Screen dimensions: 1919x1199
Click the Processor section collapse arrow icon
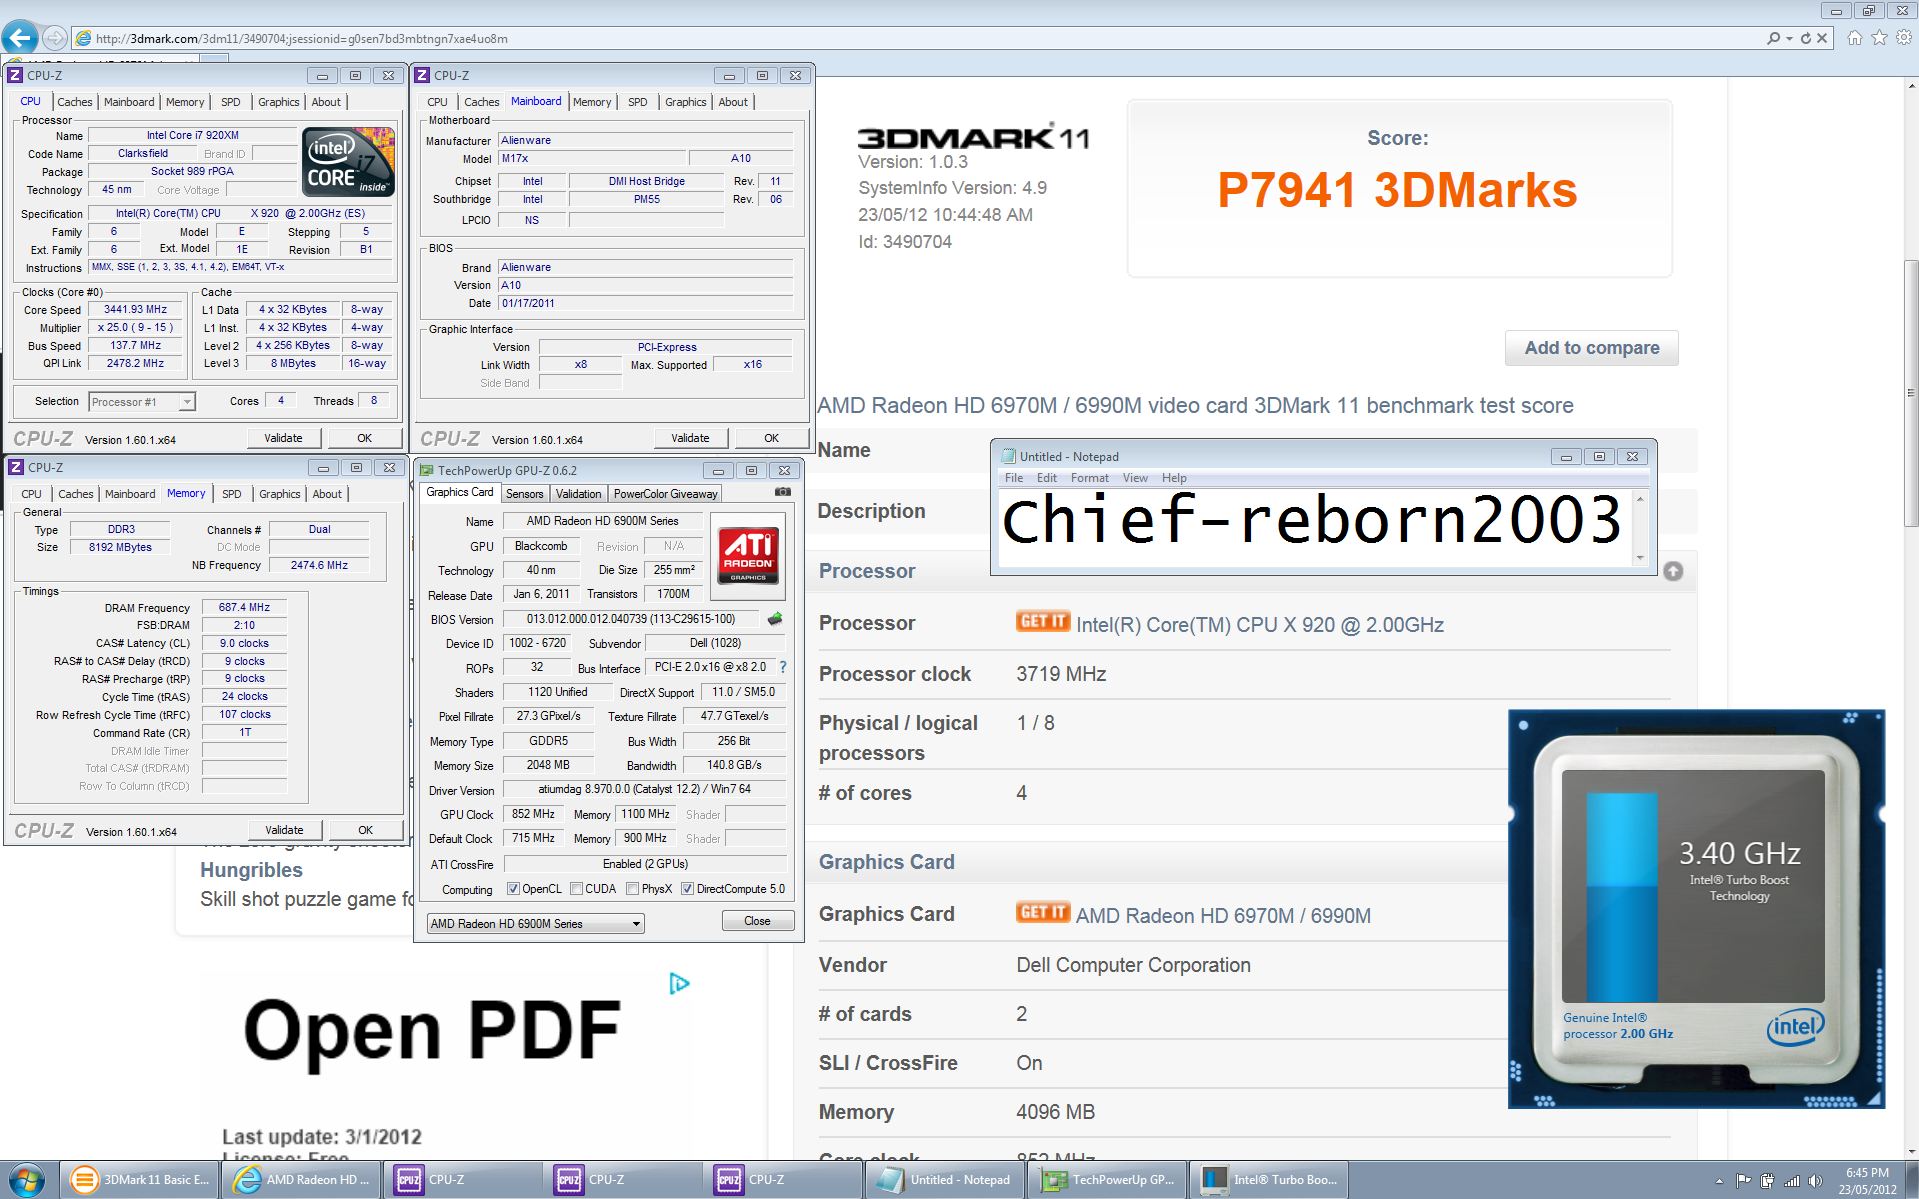click(1673, 571)
